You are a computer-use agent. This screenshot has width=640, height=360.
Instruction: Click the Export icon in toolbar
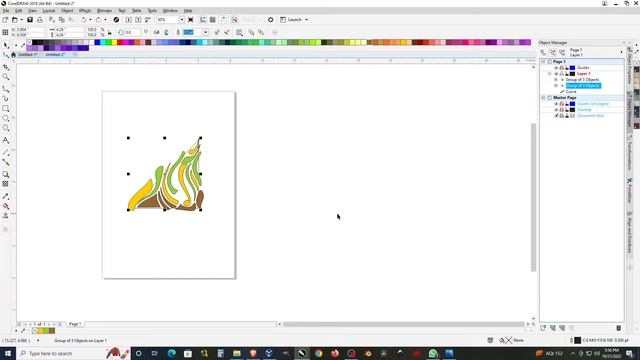pyautogui.click(x=138, y=20)
